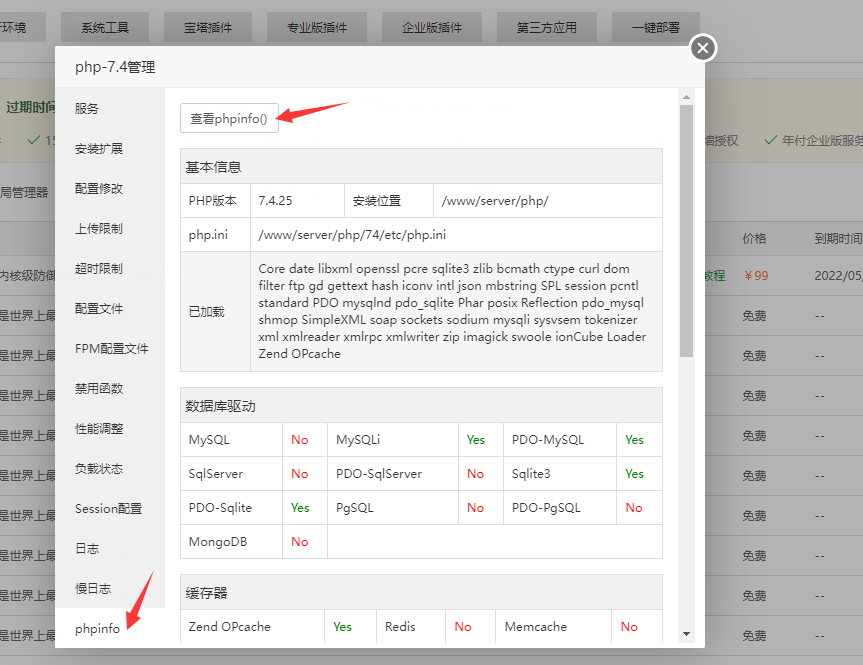This screenshot has width=863, height=665.
Task: Click the 缓存器 section header
Action: 206,593
